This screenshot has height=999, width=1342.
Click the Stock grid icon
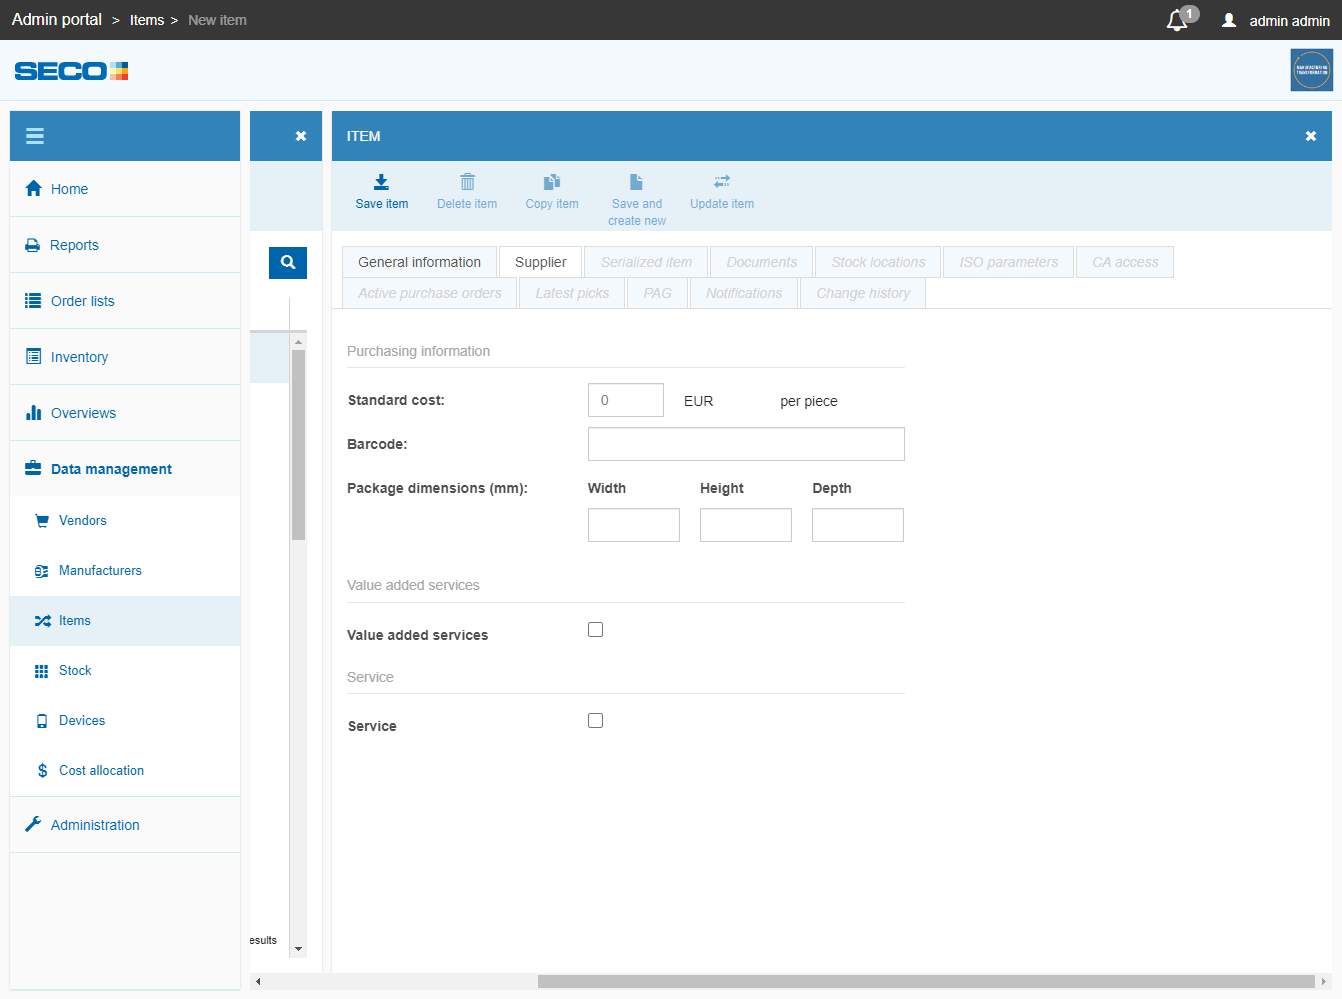point(42,671)
